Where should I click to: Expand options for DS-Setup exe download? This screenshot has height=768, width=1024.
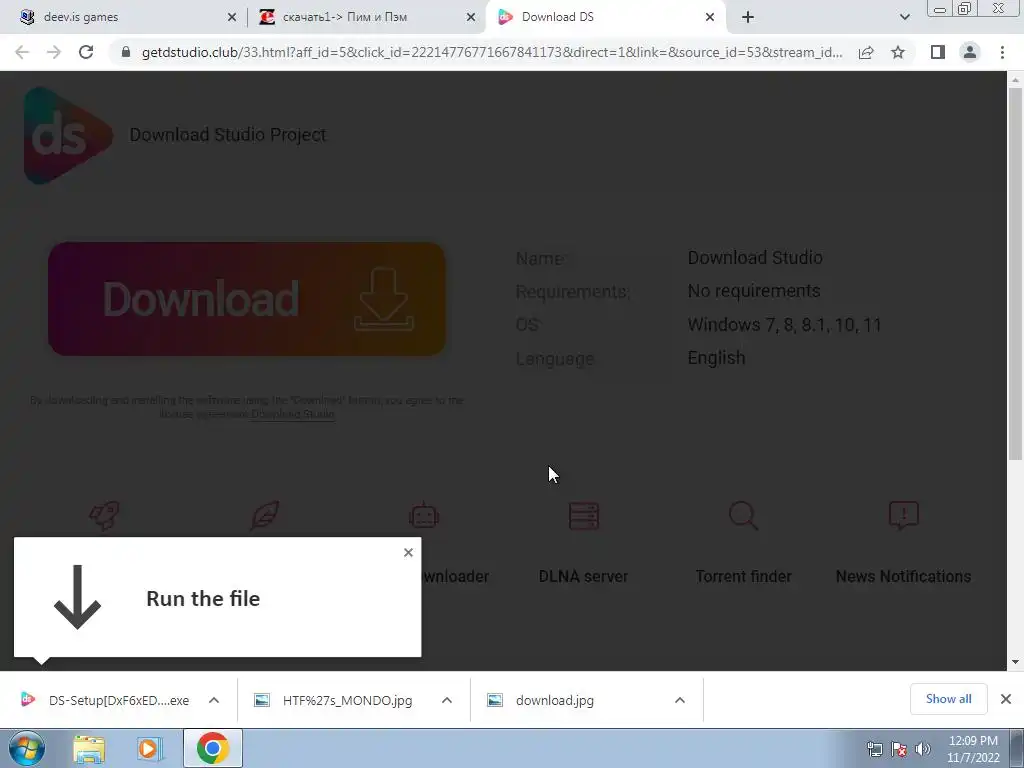tap(214, 700)
